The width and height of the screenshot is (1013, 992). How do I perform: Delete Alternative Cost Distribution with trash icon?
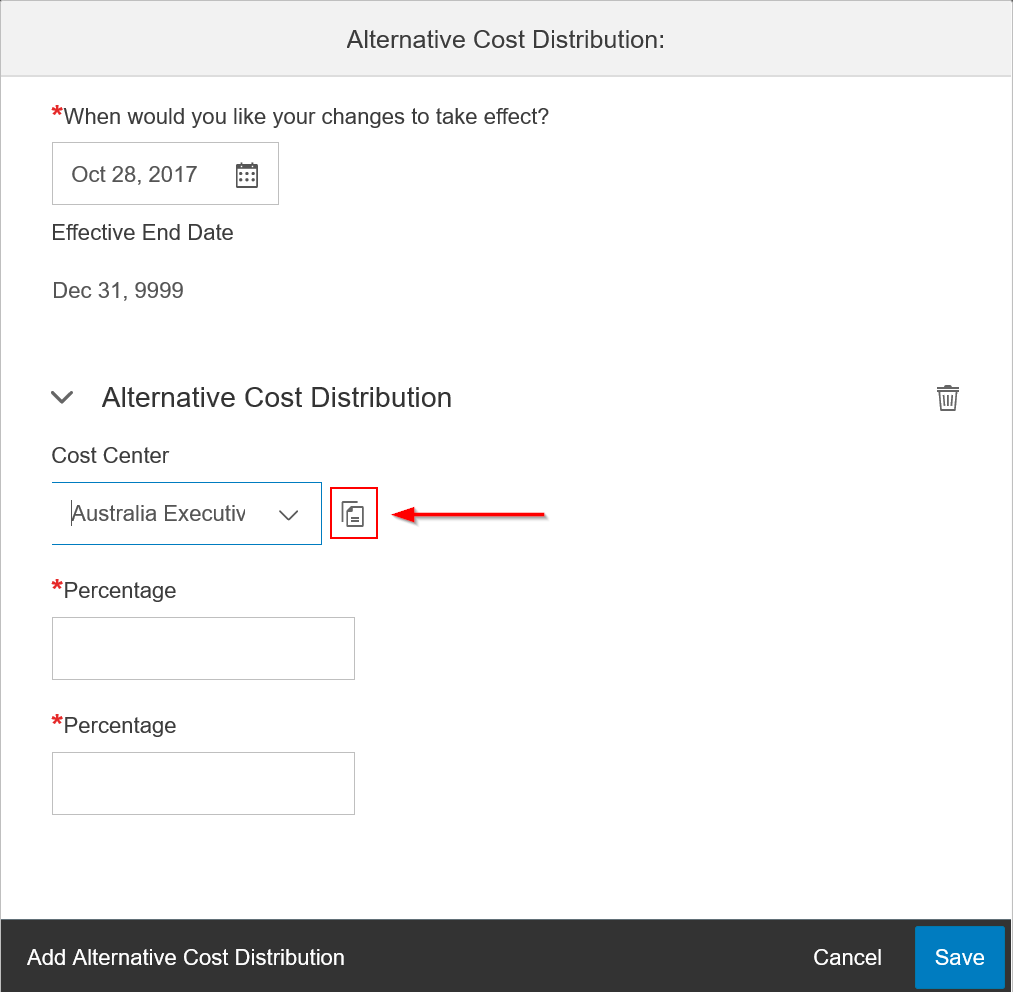tap(947, 397)
